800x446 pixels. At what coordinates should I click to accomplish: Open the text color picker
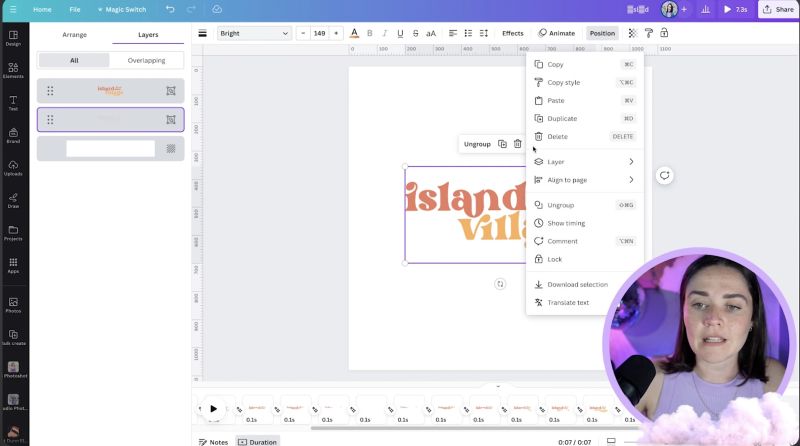(354, 33)
